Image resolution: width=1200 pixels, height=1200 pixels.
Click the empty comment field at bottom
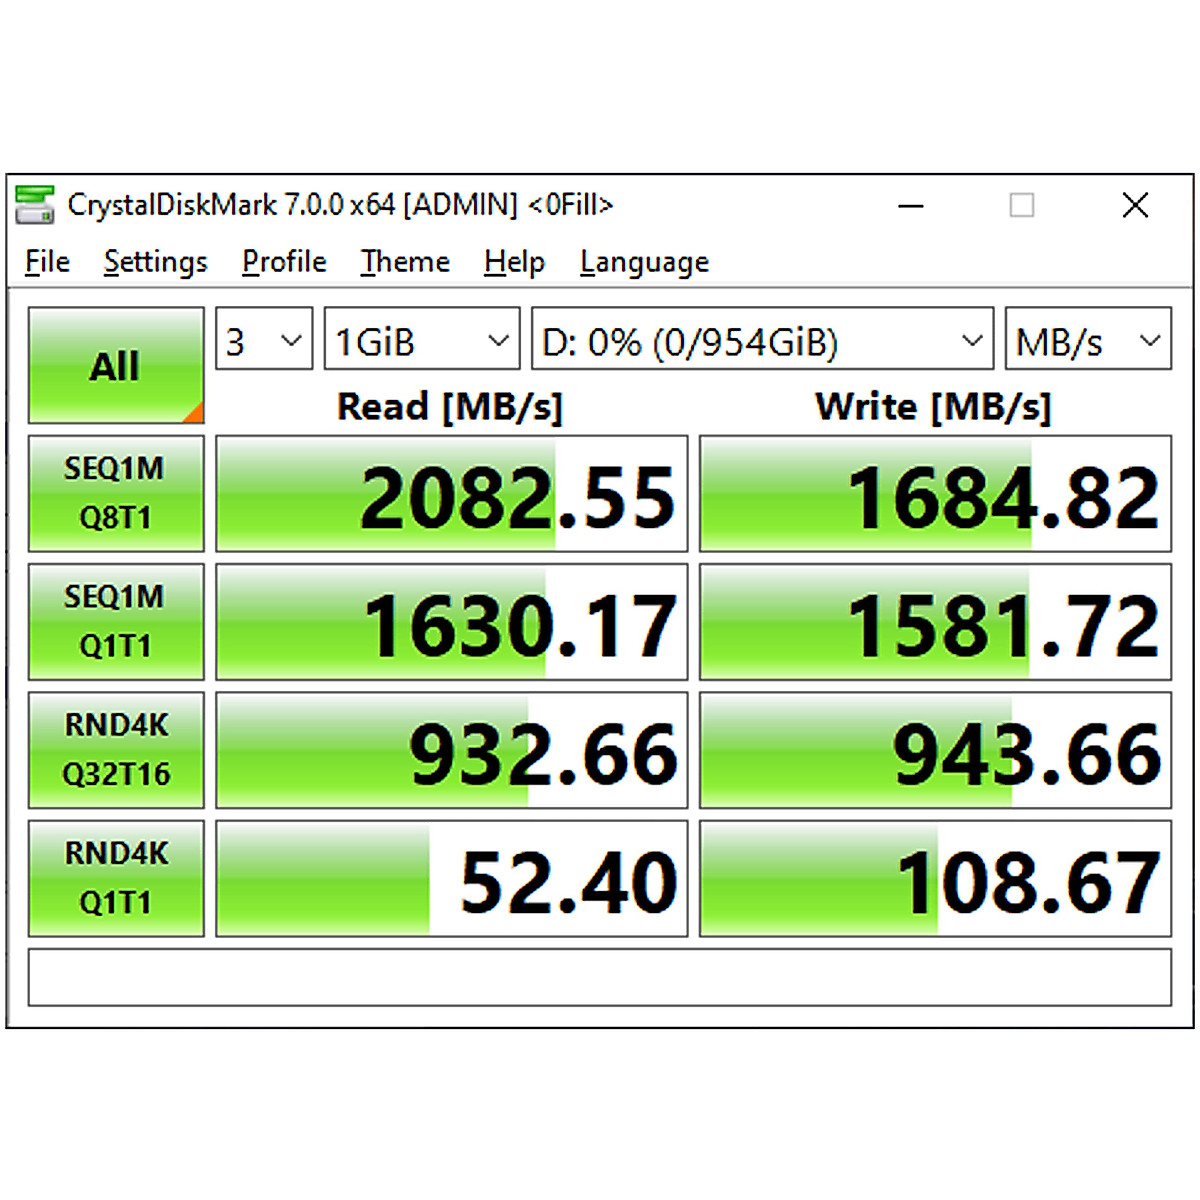click(599, 977)
